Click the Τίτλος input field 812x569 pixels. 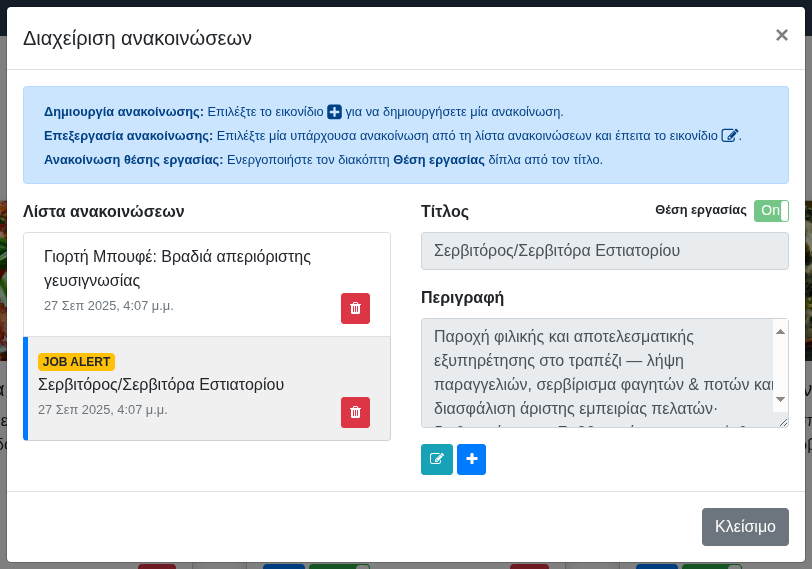[x=604, y=251]
